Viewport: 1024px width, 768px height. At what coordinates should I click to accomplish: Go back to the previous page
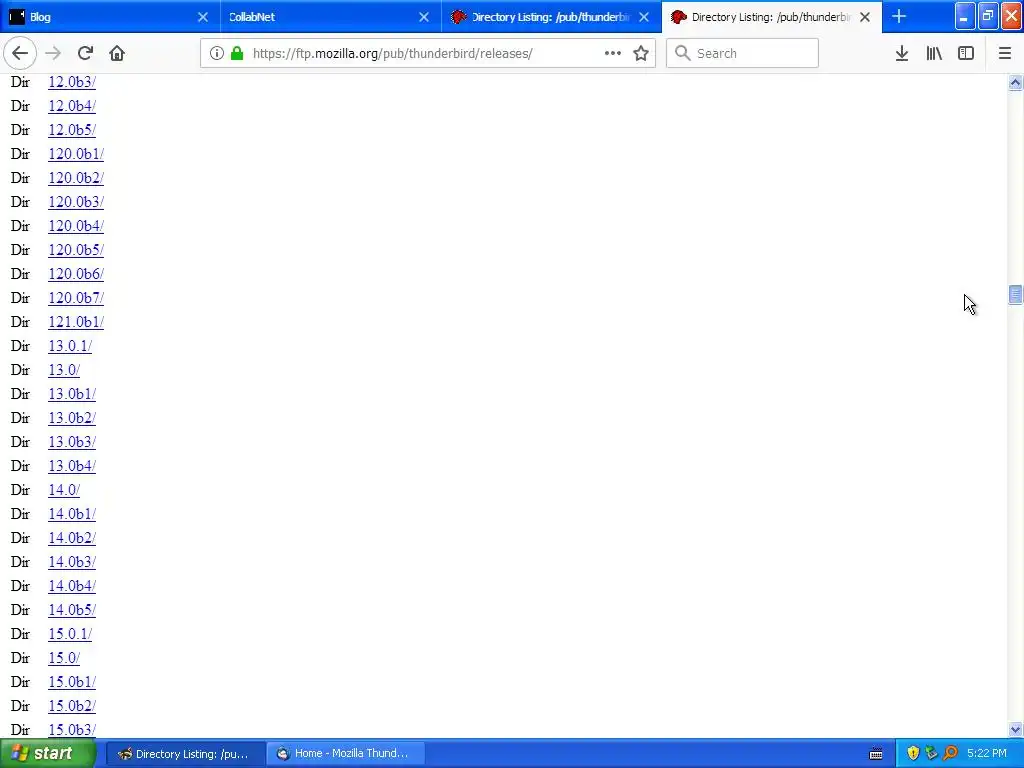[20, 54]
